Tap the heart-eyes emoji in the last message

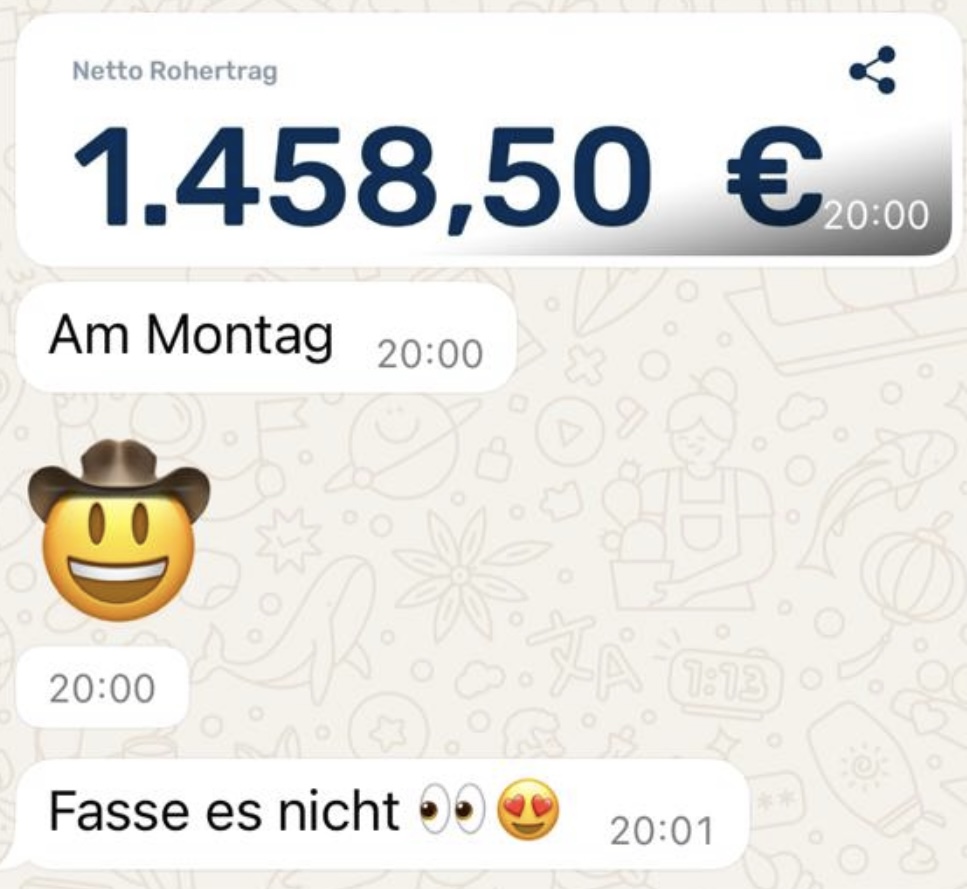pos(529,810)
